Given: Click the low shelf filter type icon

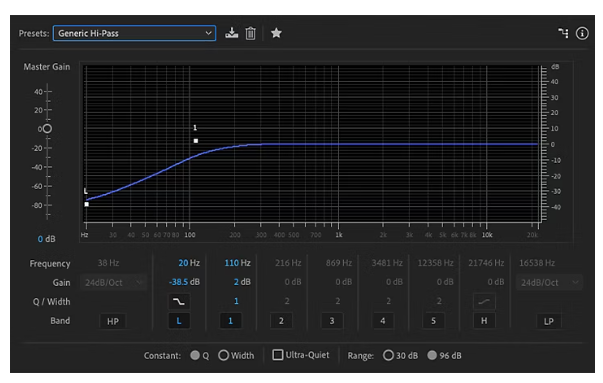Looking at the screenshot, I should click(179, 301).
